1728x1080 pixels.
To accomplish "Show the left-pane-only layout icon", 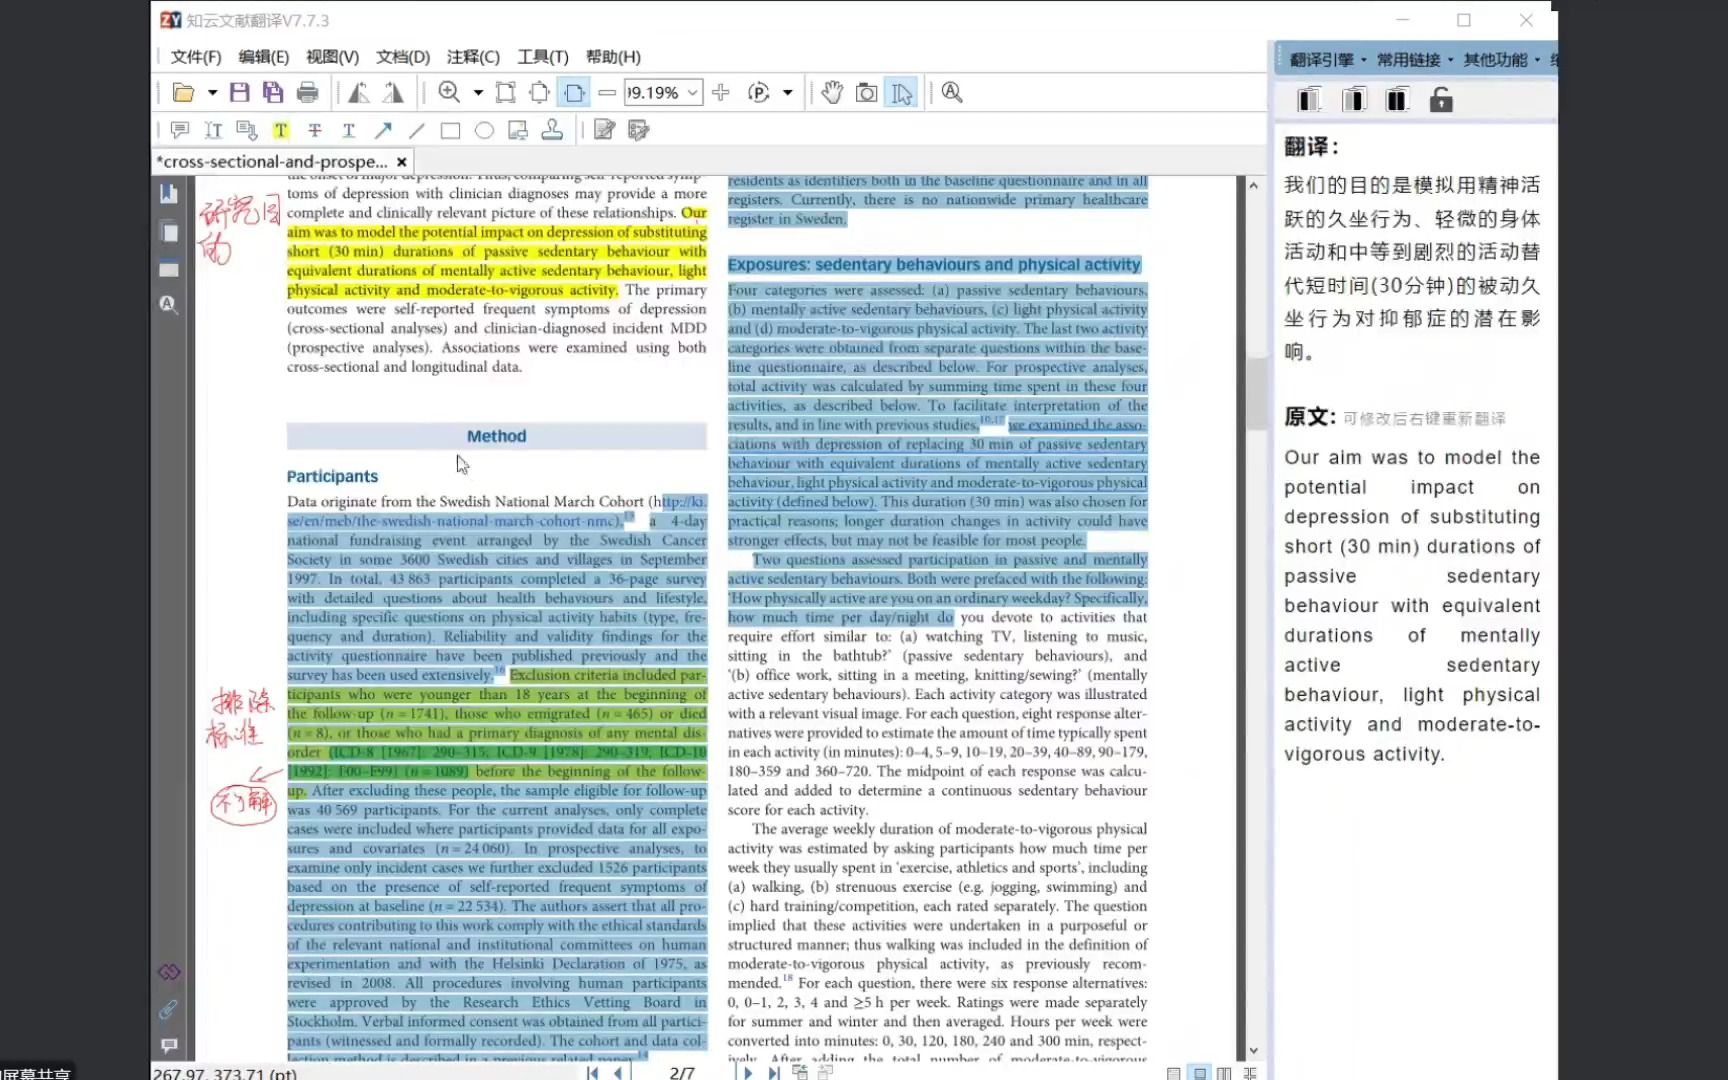I will (1309, 100).
